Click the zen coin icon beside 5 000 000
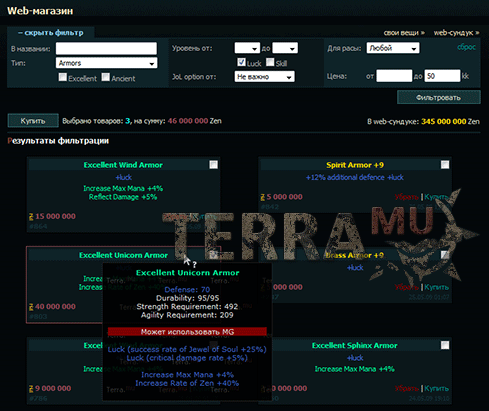489x411 pixels. pyautogui.click(x=263, y=197)
